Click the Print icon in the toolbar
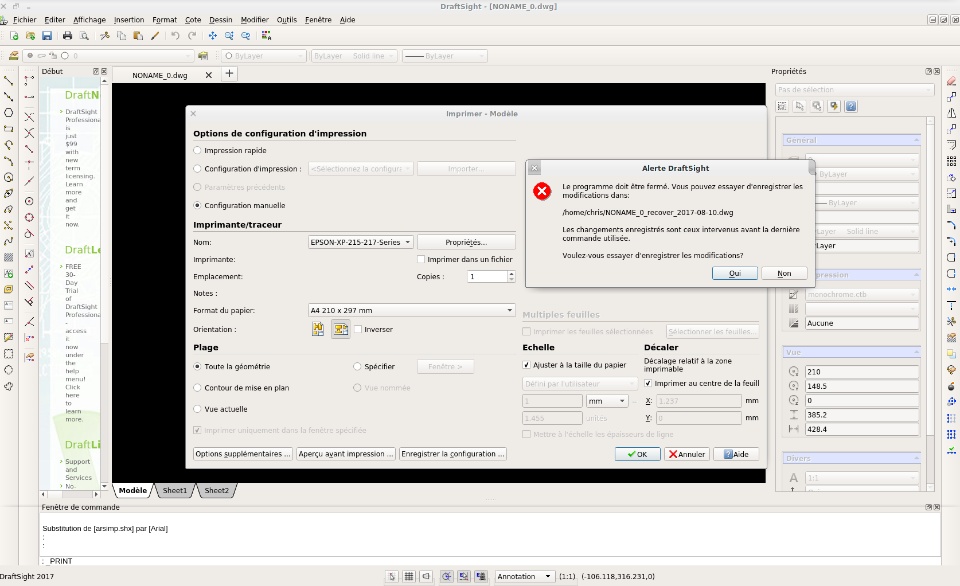Viewport: 960px width, 586px height. pos(67,36)
